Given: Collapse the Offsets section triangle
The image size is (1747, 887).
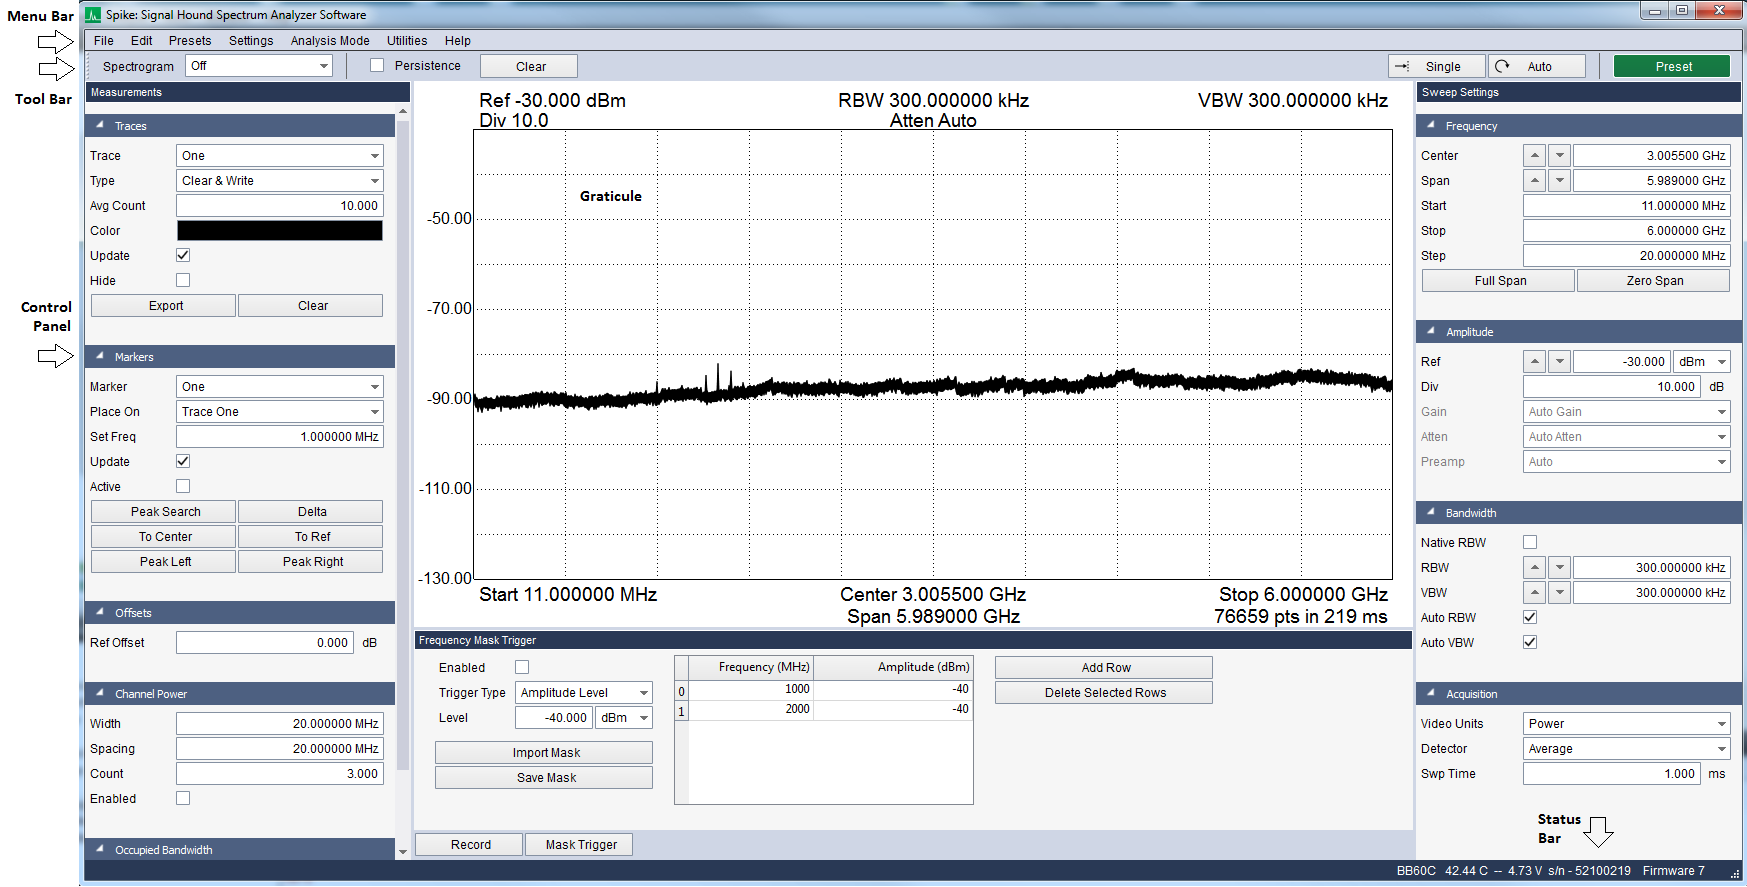Looking at the screenshot, I should click(100, 613).
